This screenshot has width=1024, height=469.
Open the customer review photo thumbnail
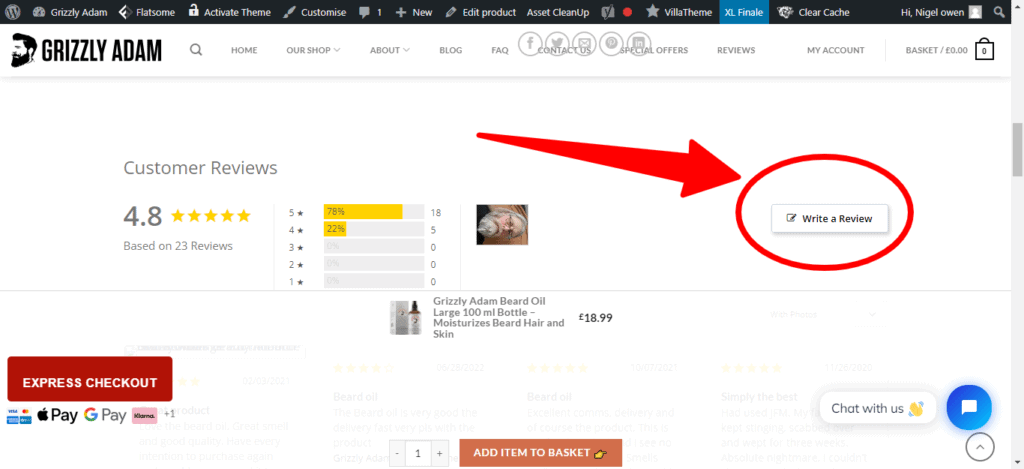(501, 224)
